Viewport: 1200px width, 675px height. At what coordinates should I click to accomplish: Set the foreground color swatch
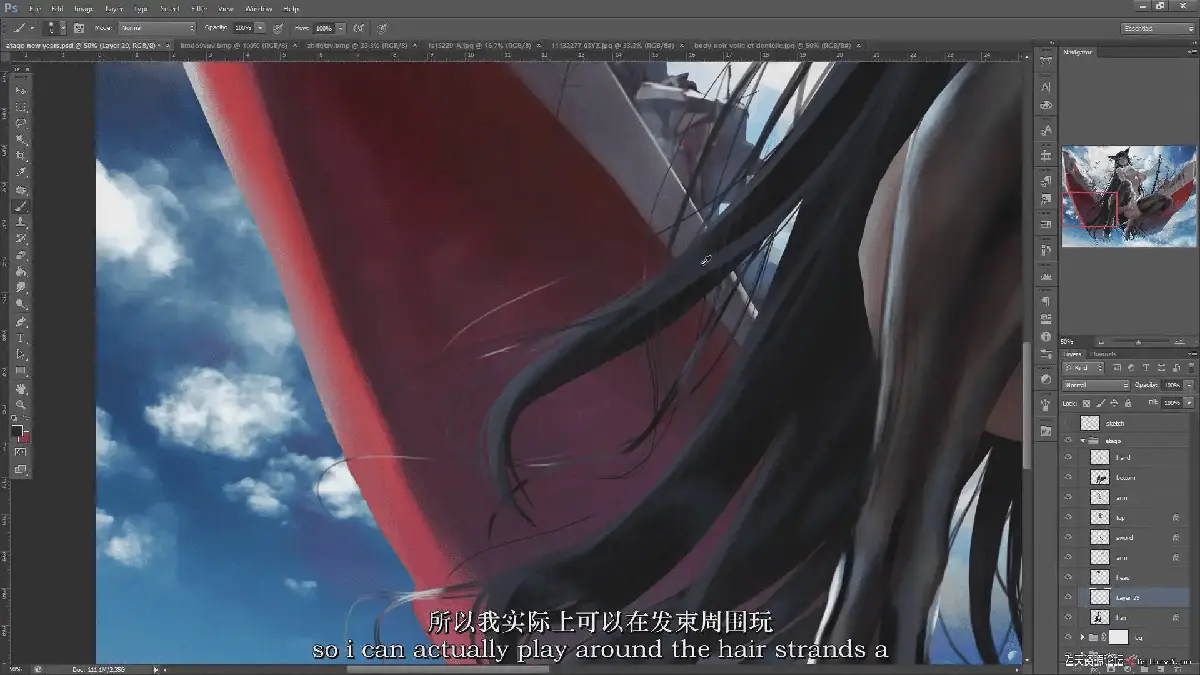(x=18, y=431)
